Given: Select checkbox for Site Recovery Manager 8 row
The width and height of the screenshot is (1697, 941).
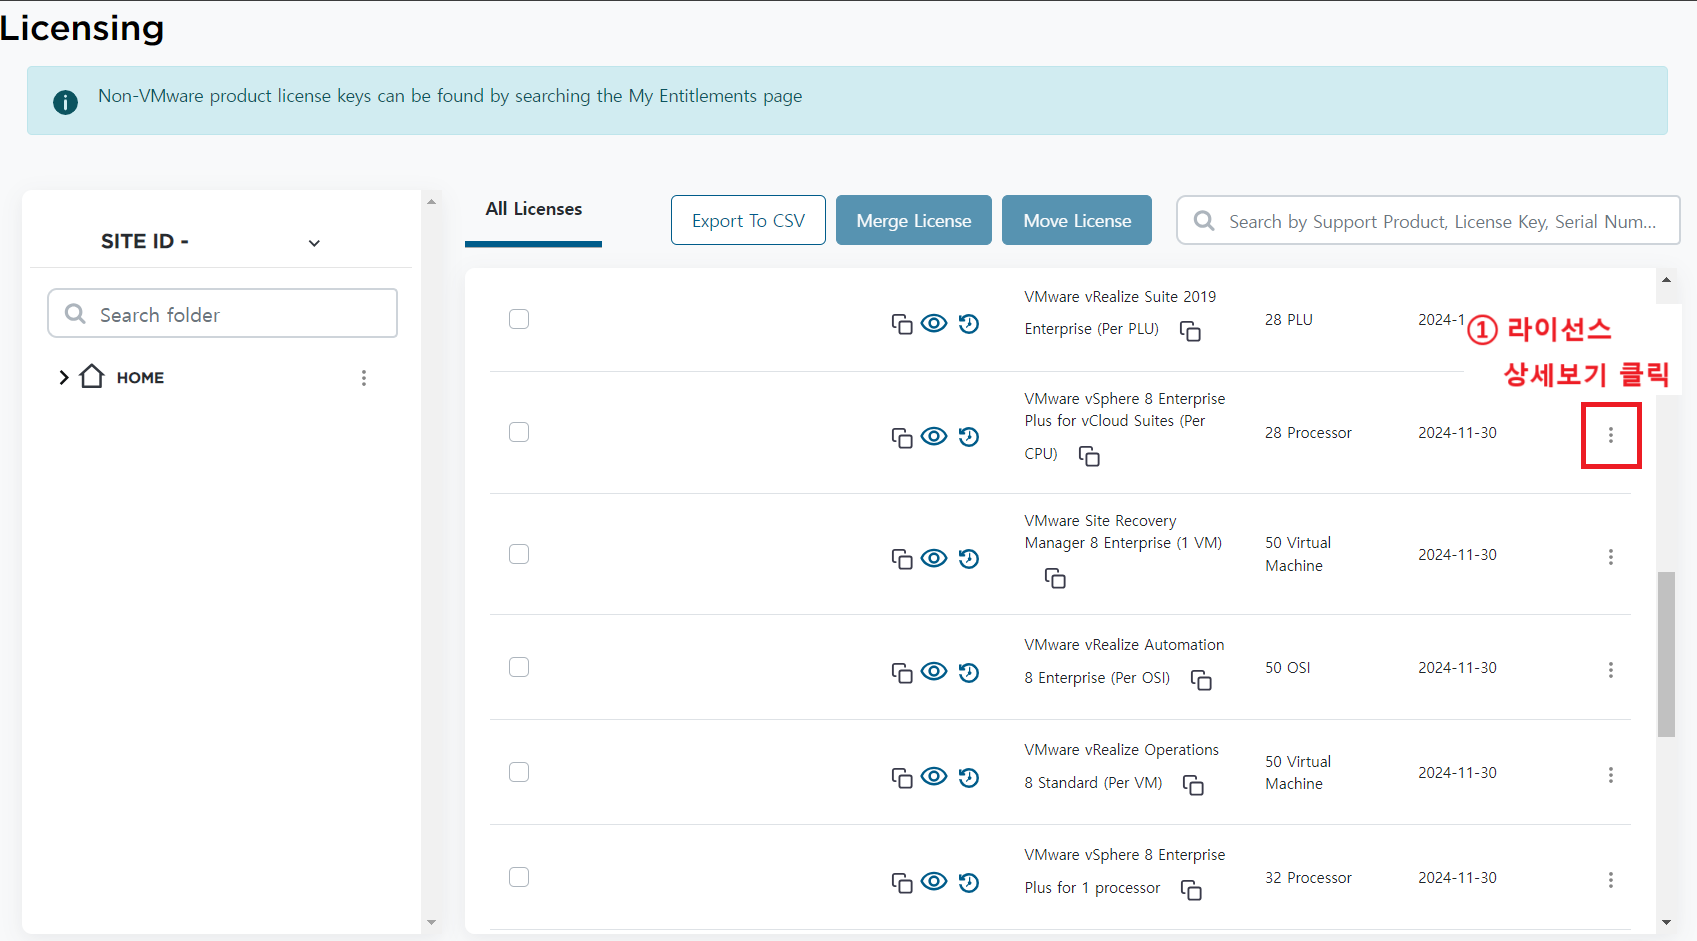Looking at the screenshot, I should click(x=519, y=554).
